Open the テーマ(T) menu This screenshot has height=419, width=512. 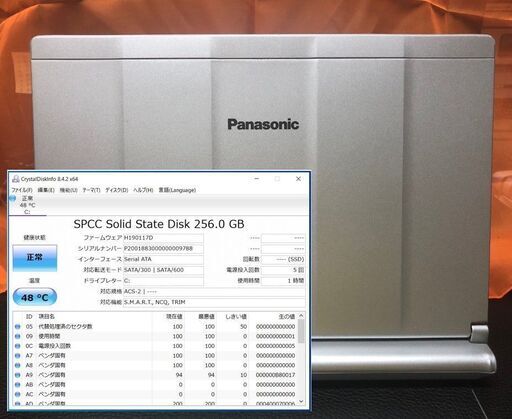[x=91, y=190]
